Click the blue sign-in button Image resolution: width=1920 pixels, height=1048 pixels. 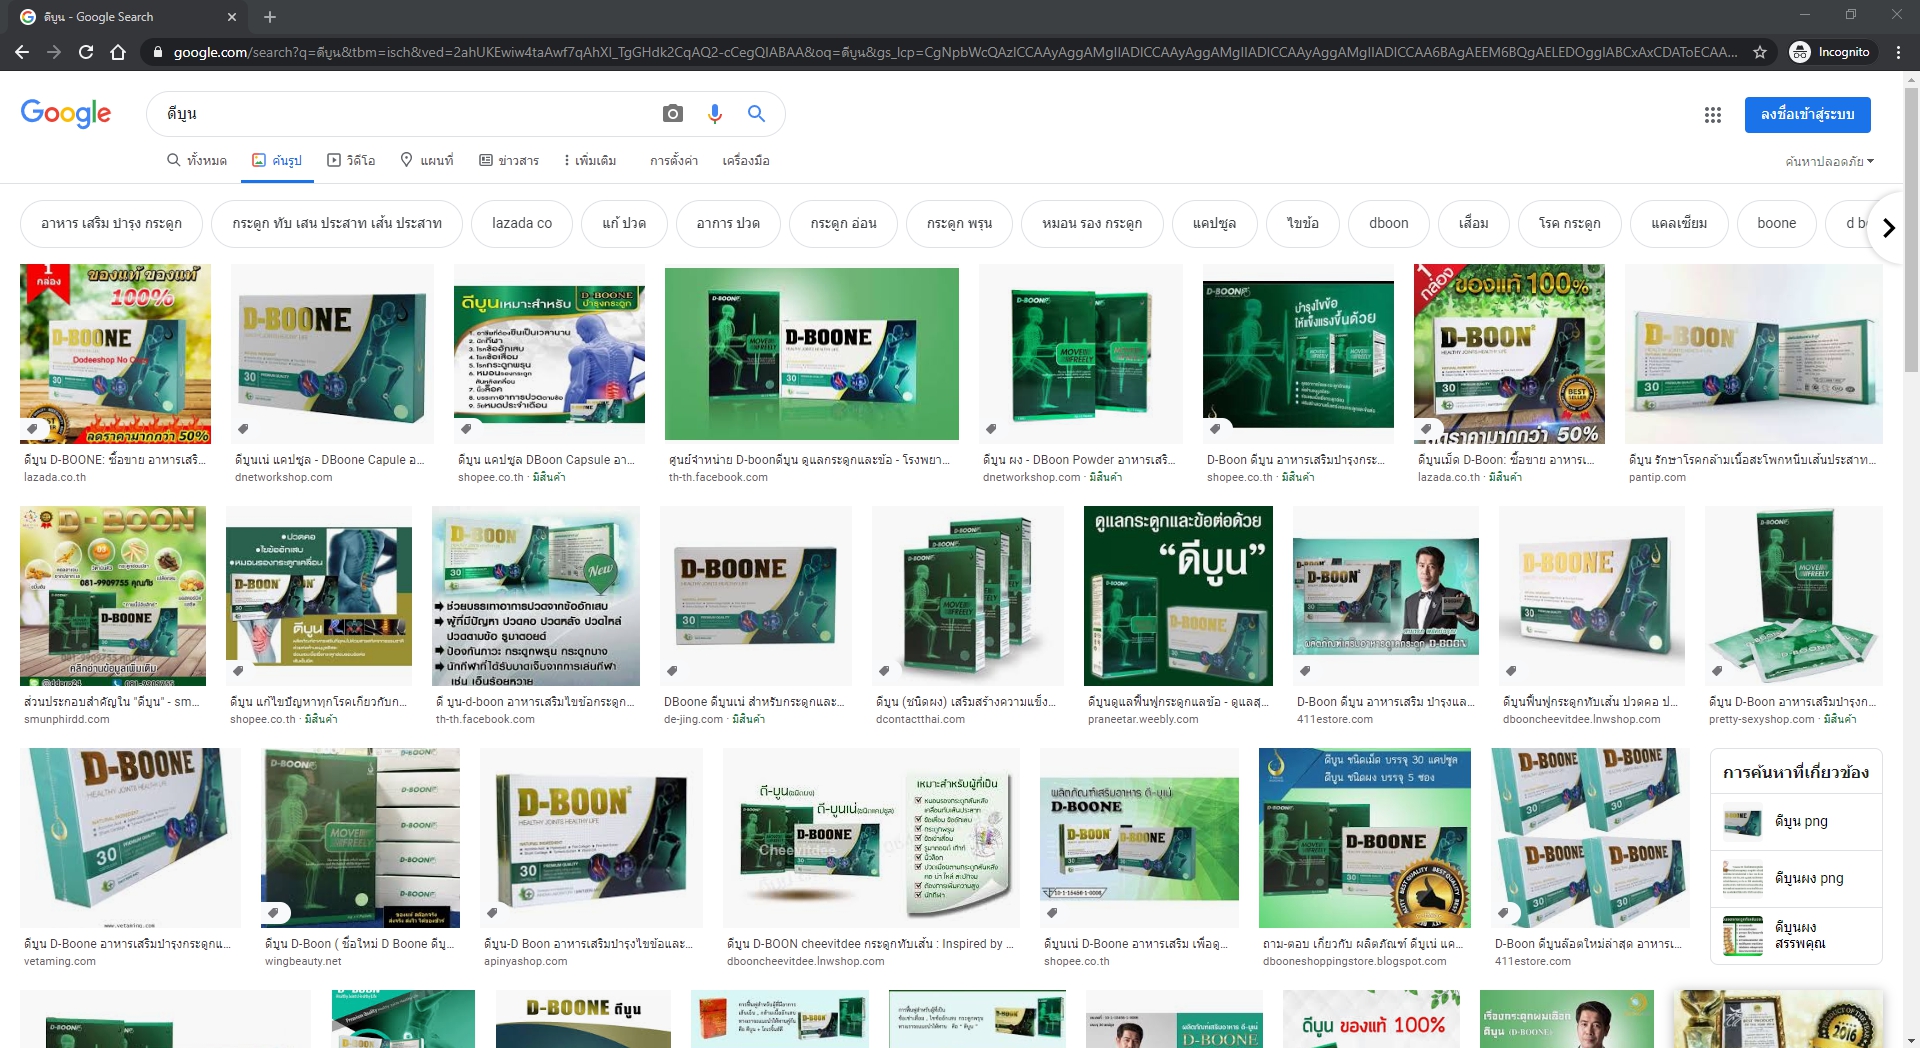point(1807,114)
